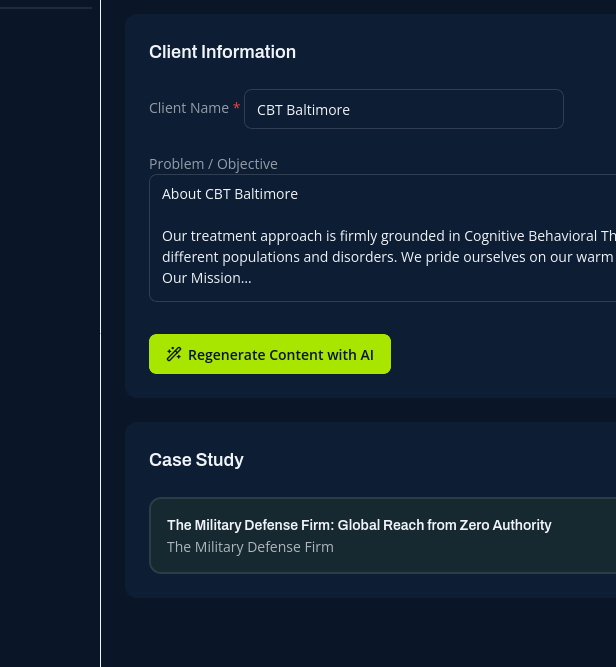Click the Problem / Objective label
Image resolution: width=616 pixels, height=667 pixels.
click(213, 164)
